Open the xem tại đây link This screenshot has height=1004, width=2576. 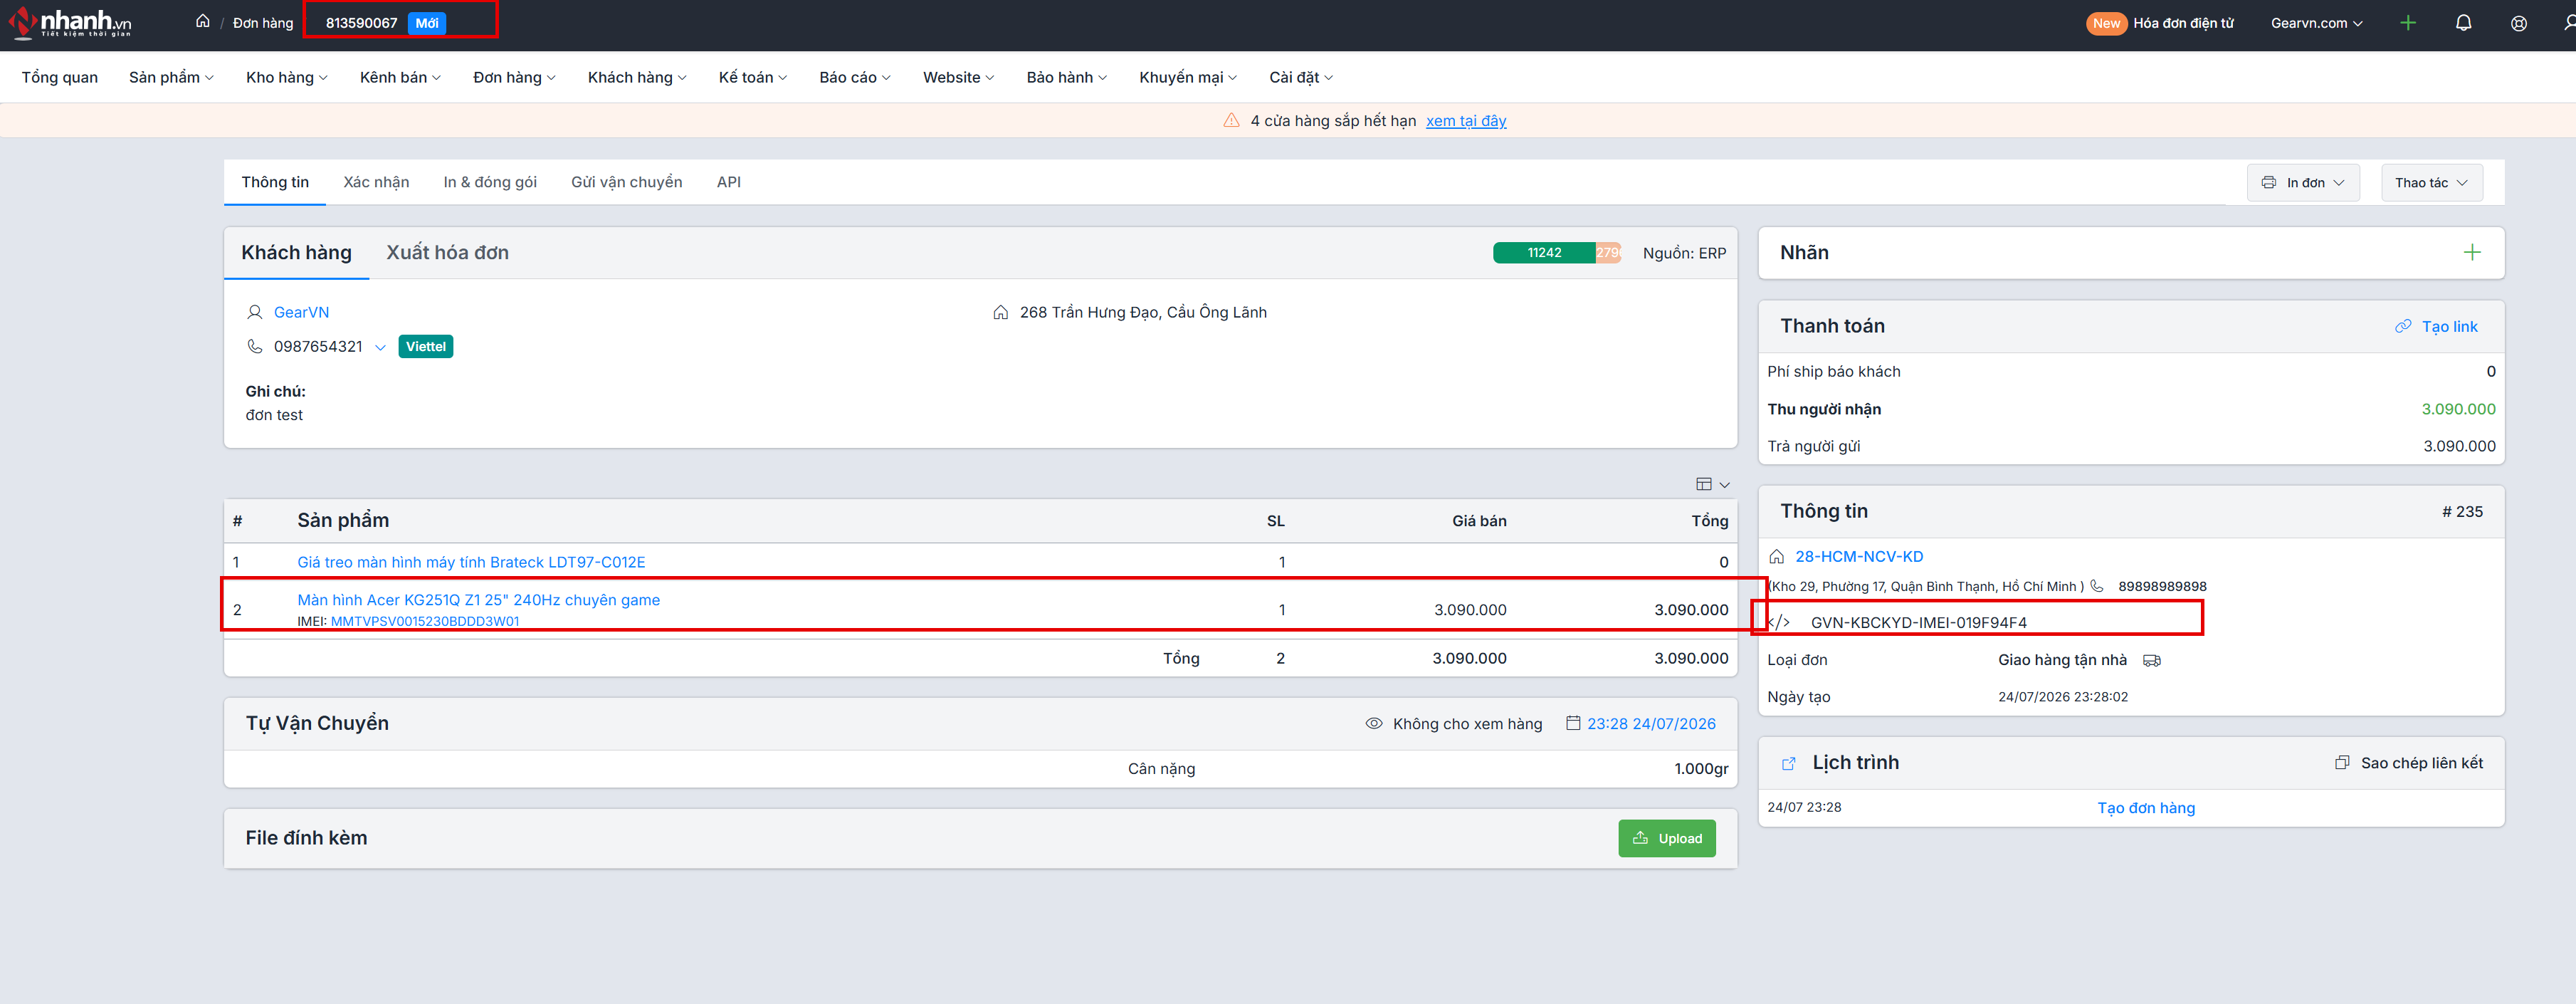click(1465, 121)
